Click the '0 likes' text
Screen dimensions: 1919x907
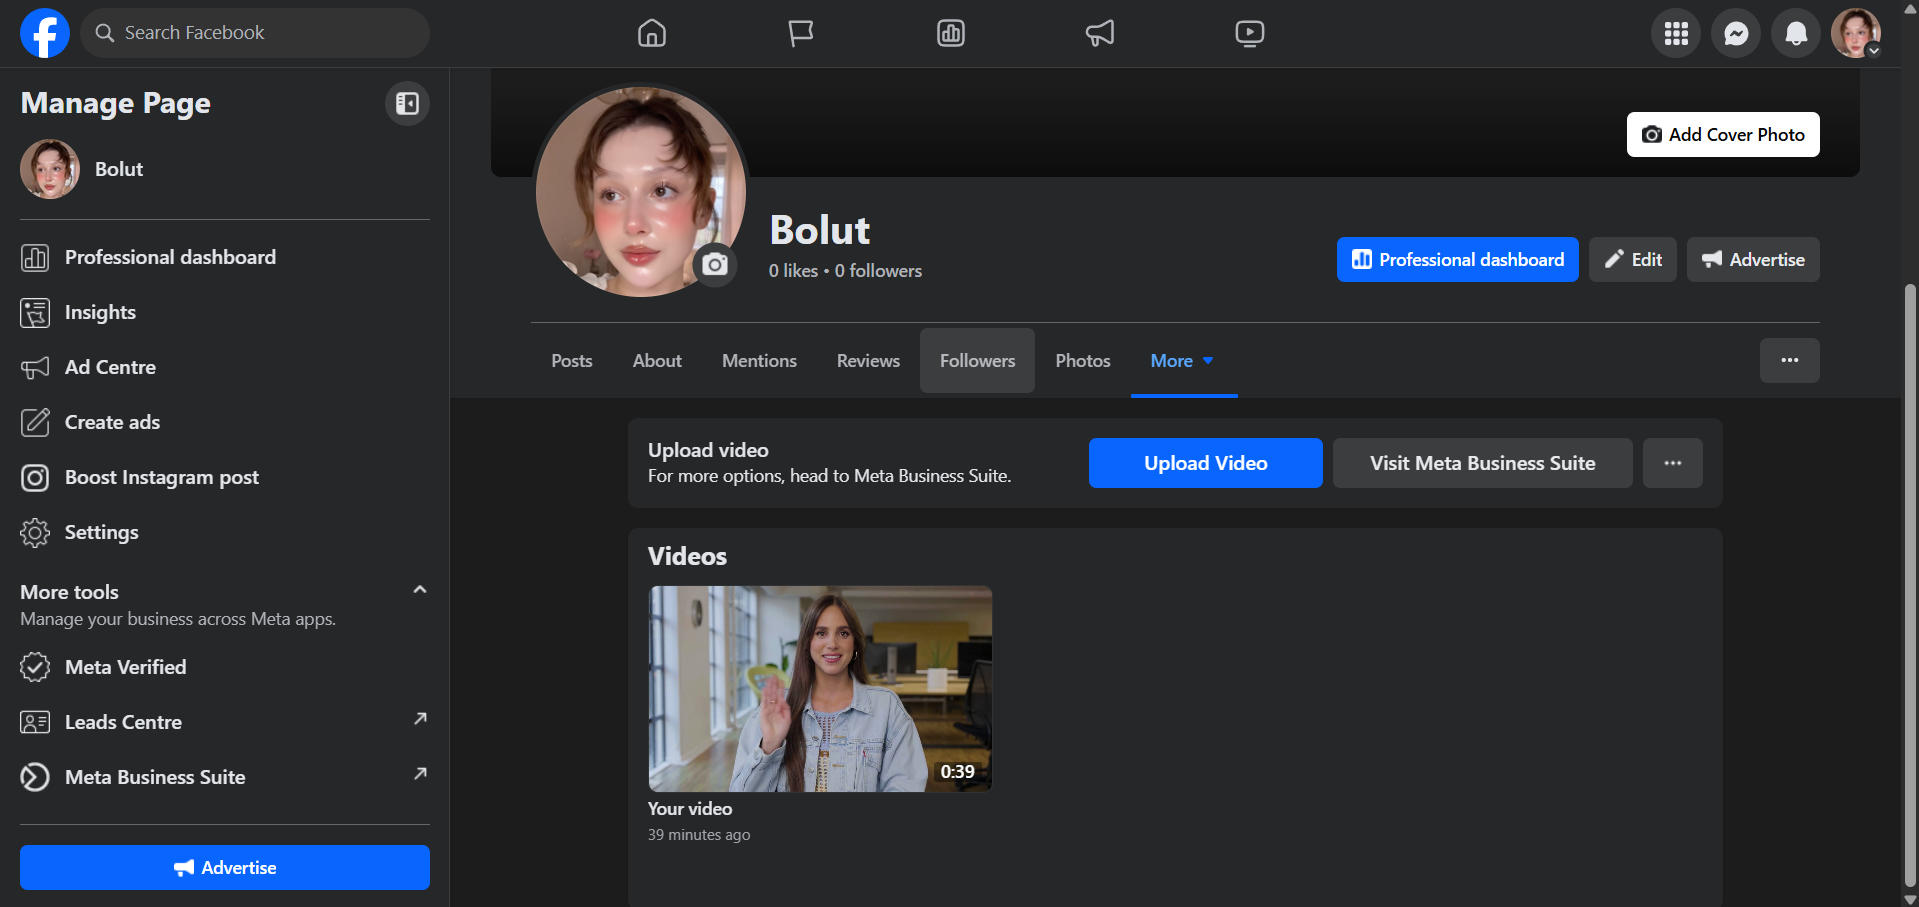click(794, 271)
